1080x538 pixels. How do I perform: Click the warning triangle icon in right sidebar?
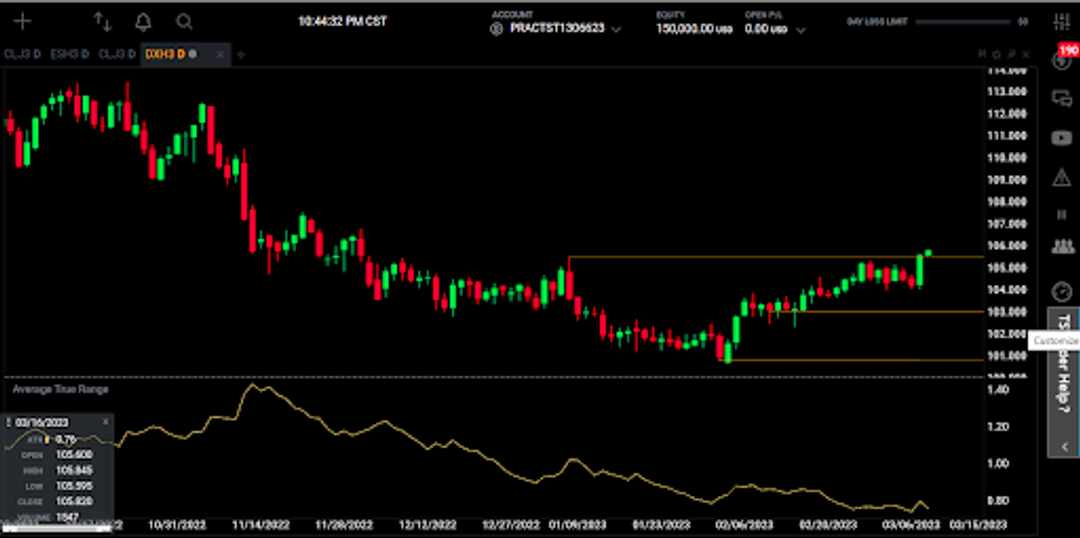1061,177
